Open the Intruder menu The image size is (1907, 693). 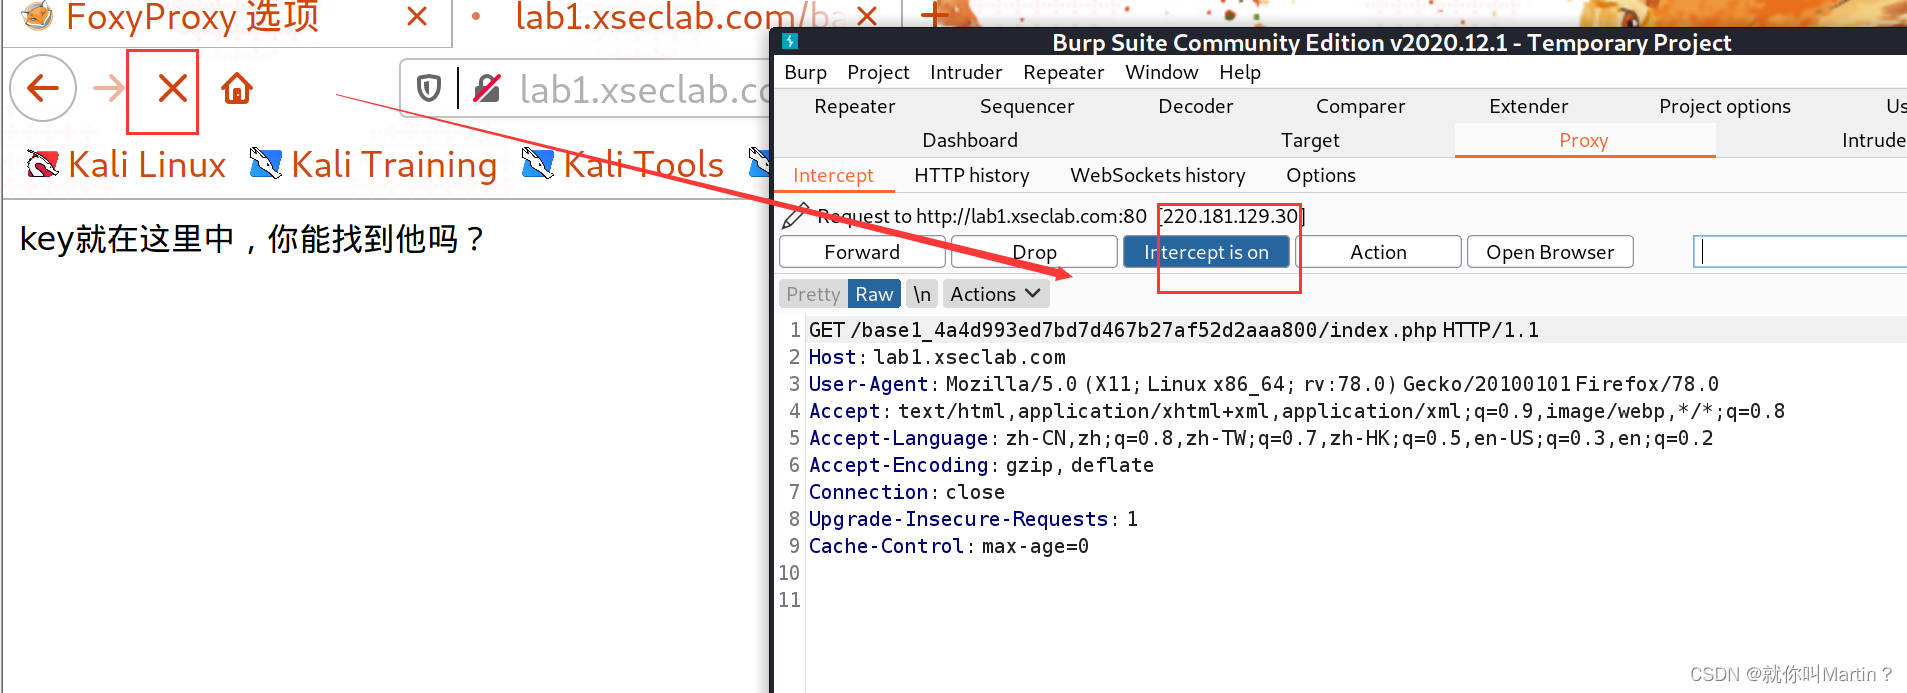[966, 72]
